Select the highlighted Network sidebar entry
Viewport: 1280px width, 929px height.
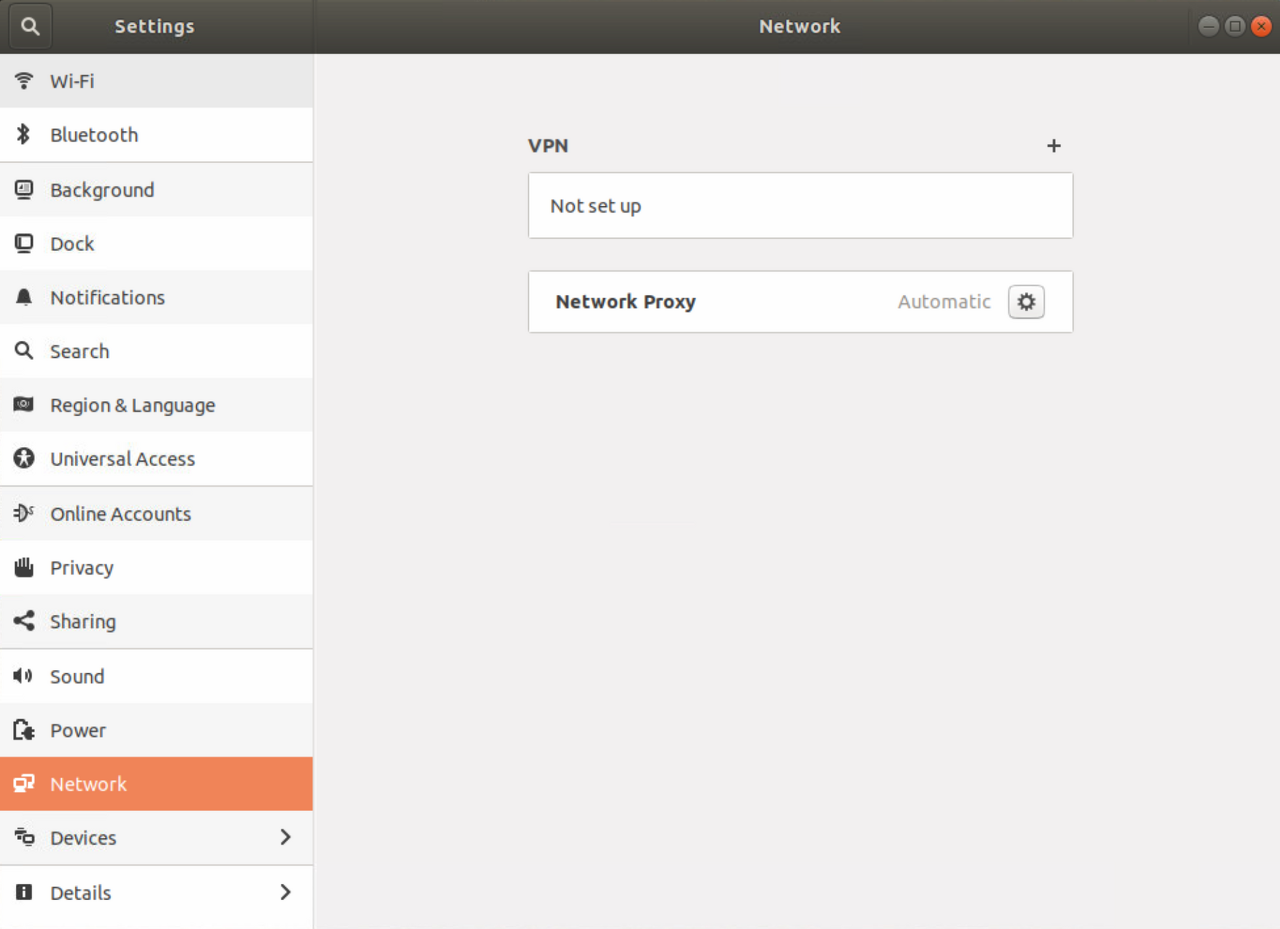(x=156, y=784)
